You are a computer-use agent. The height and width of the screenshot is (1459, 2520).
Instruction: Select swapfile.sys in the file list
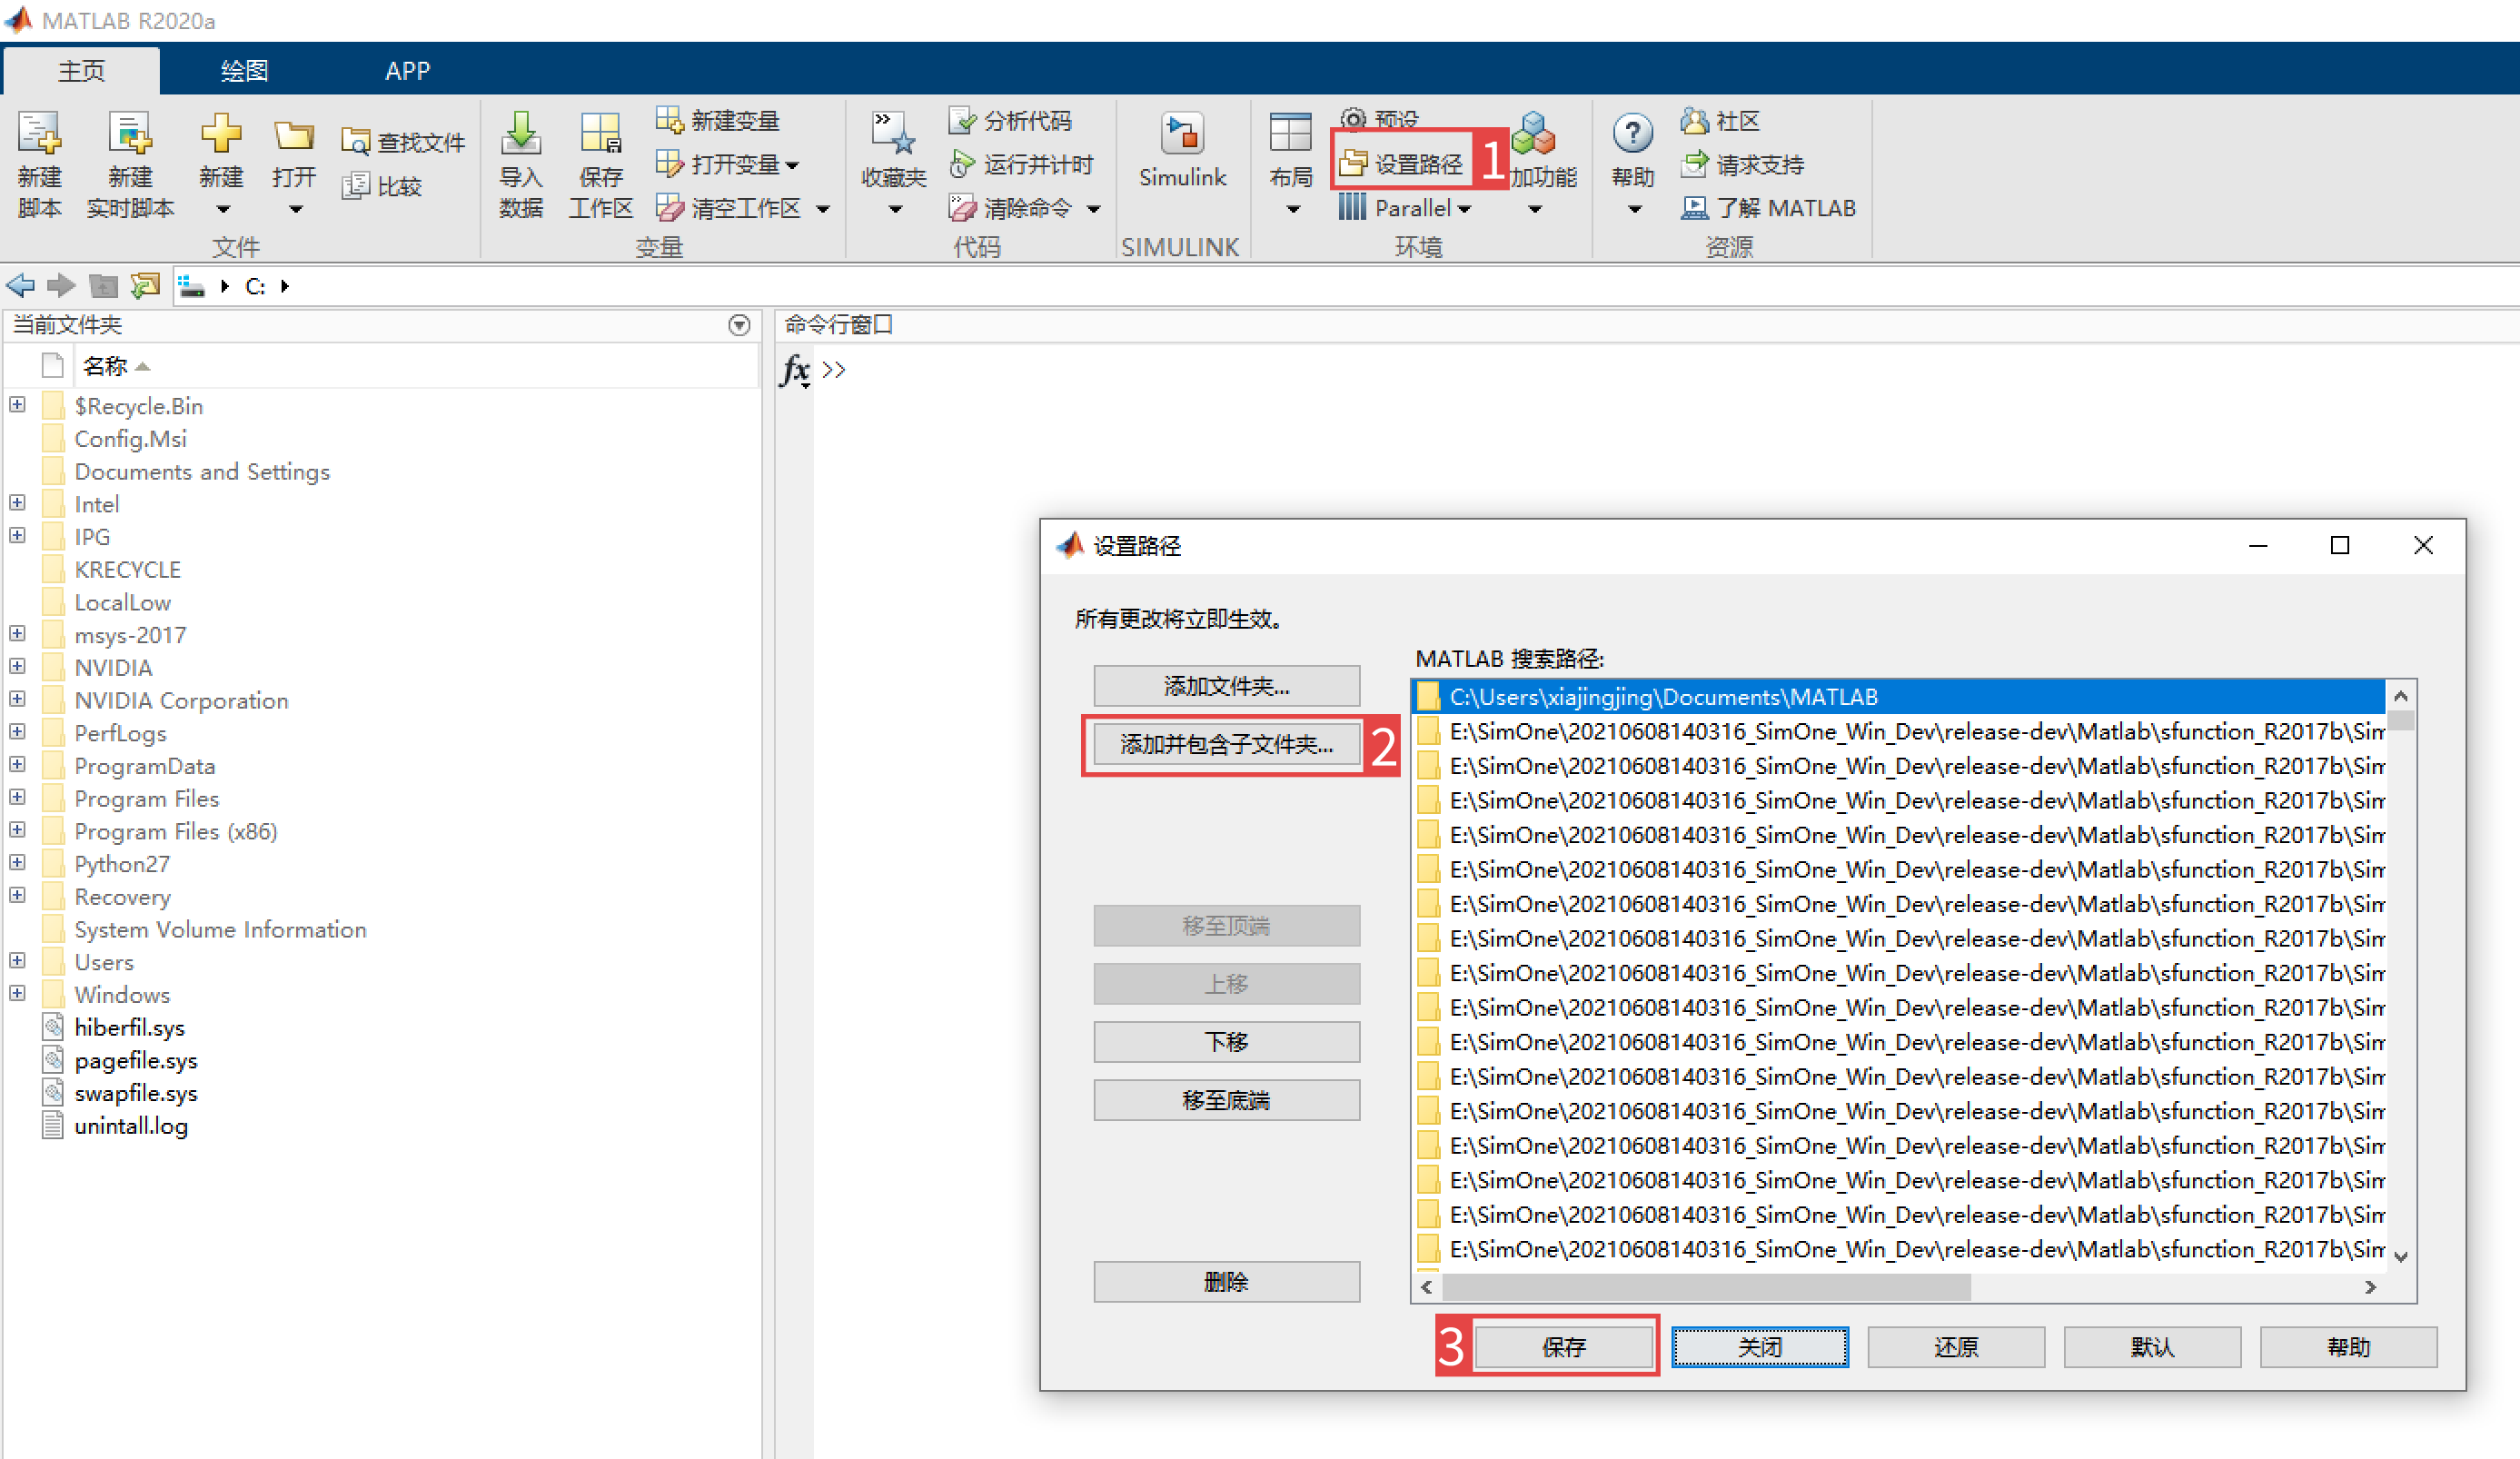click(135, 1093)
